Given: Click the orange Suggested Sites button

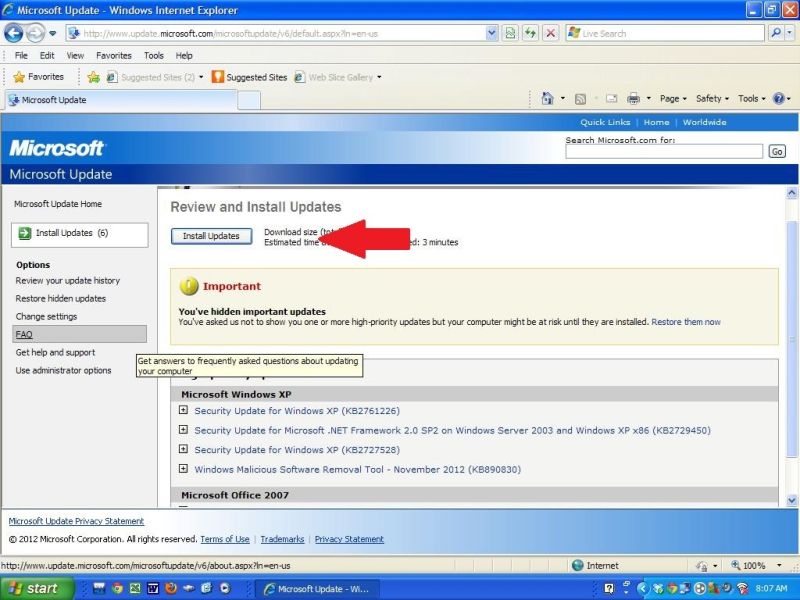Looking at the screenshot, I should [249, 77].
